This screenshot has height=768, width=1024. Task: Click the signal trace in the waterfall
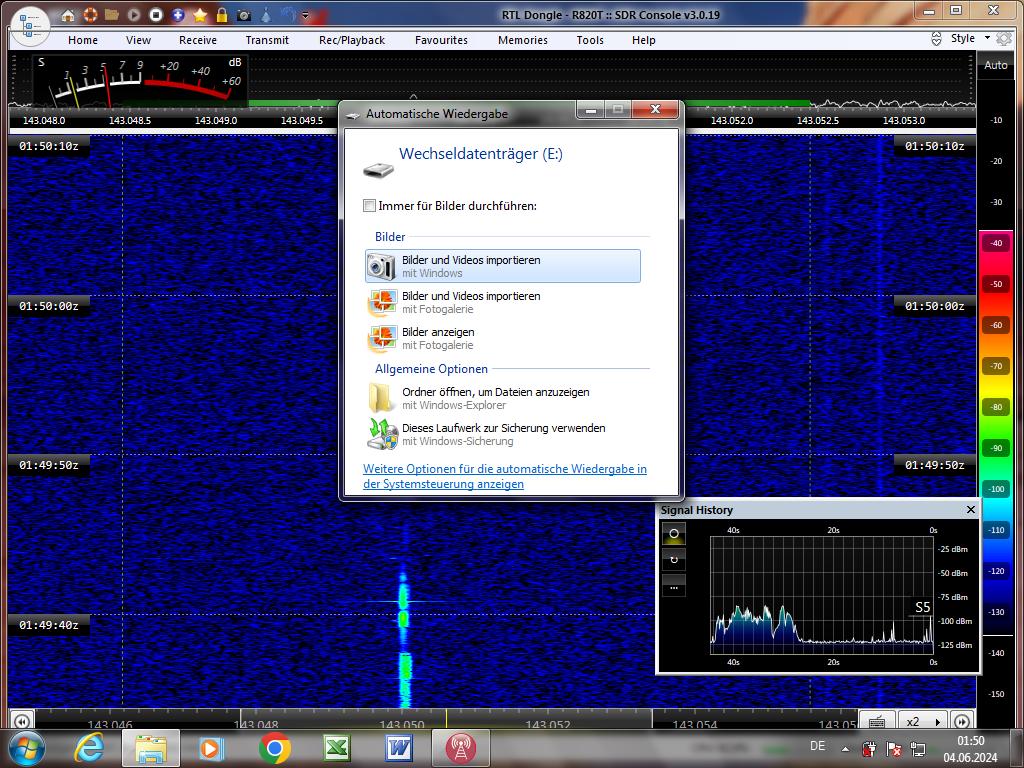coord(404,640)
